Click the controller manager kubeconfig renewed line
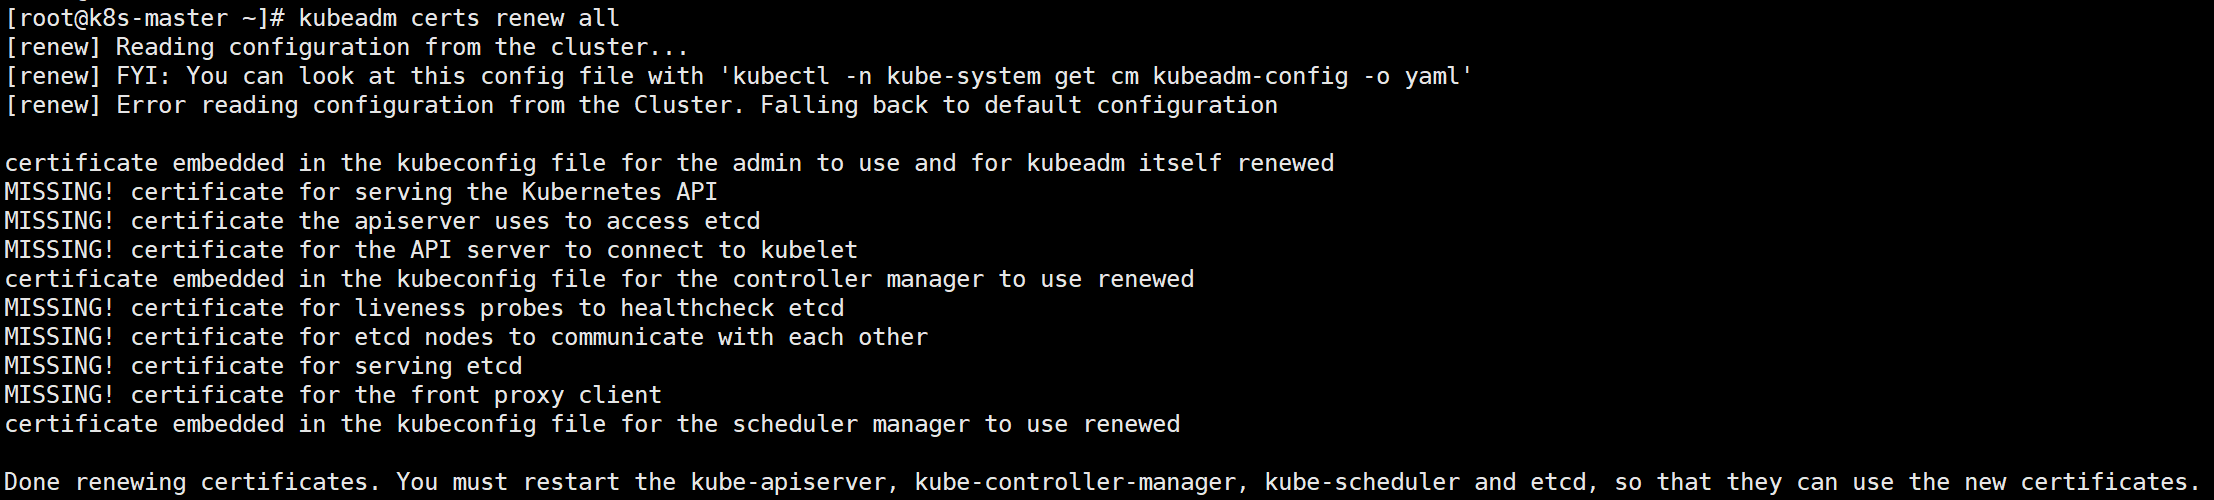2214x500 pixels. [x=599, y=279]
